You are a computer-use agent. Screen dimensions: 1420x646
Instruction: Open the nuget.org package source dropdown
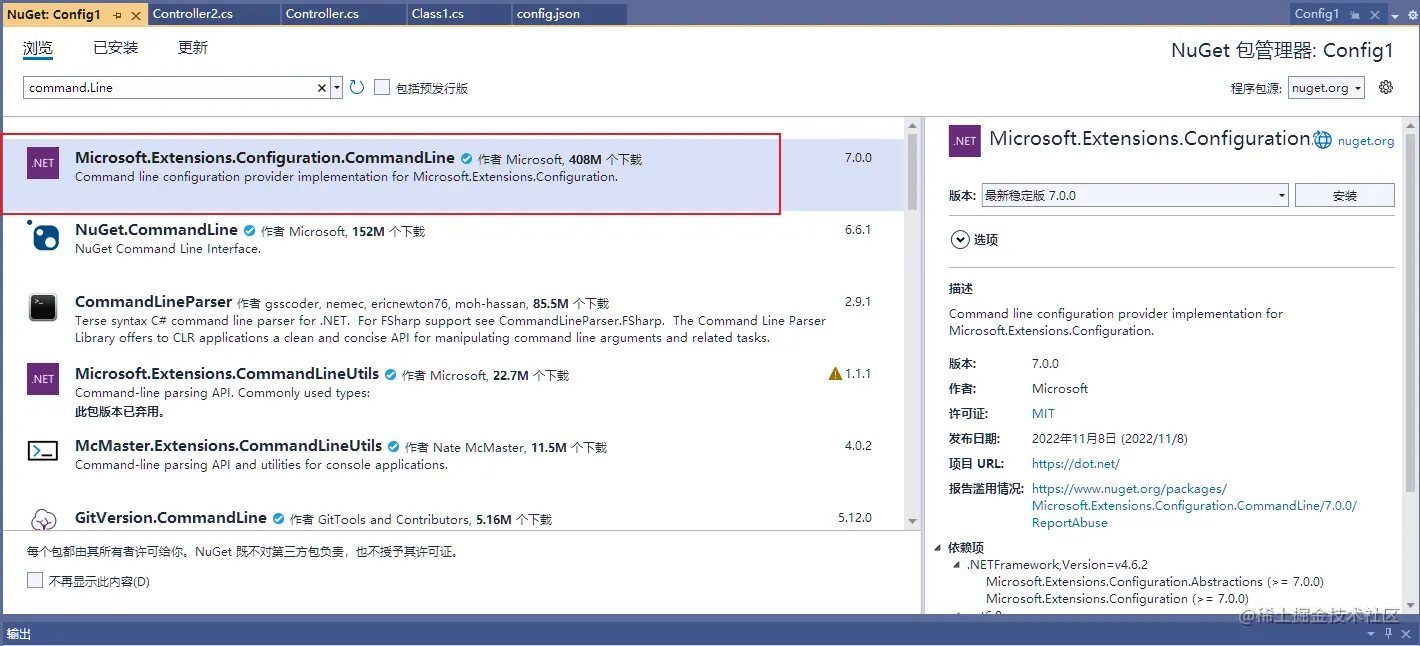coord(1326,88)
